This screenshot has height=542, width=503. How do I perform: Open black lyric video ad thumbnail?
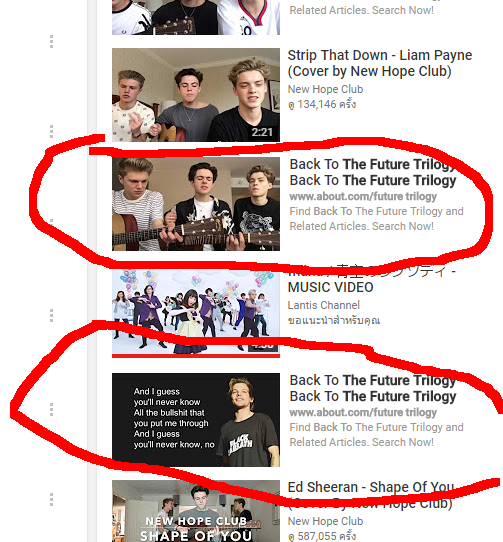click(x=196, y=420)
